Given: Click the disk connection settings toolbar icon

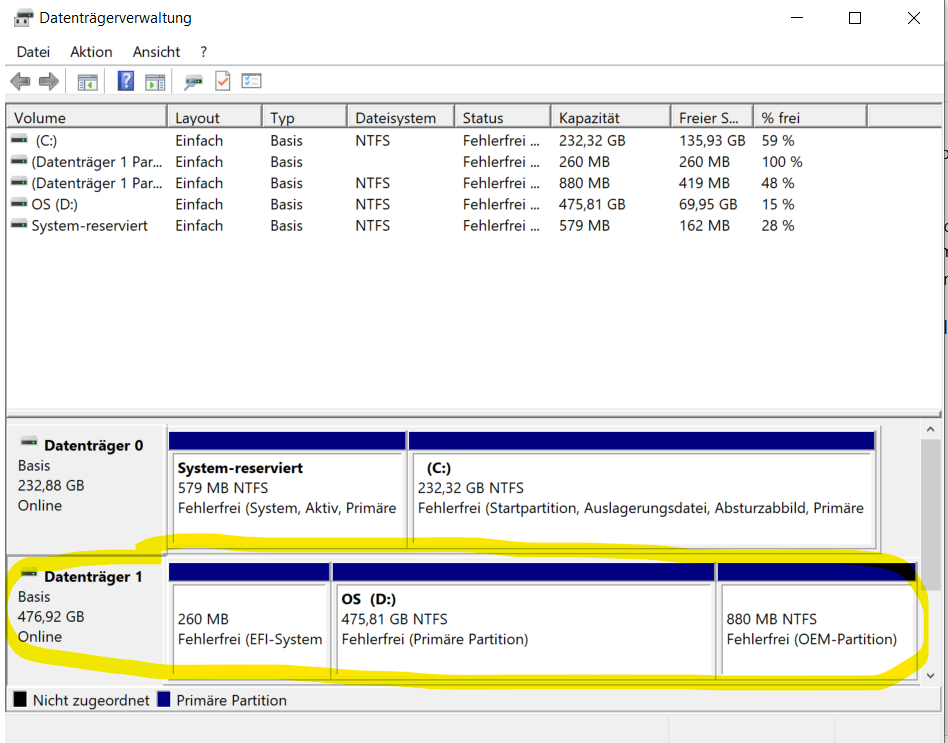Looking at the screenshot, I should pyautogui.click(x=193, y=82).
